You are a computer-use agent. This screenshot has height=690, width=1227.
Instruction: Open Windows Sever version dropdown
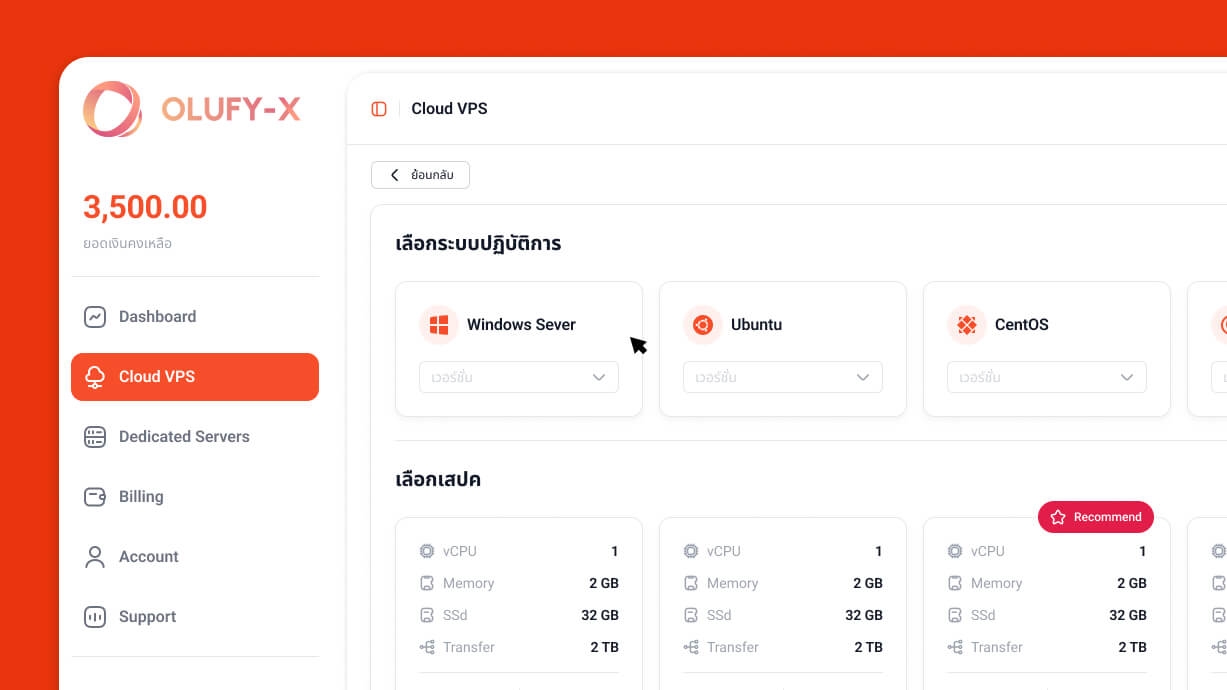519,377
